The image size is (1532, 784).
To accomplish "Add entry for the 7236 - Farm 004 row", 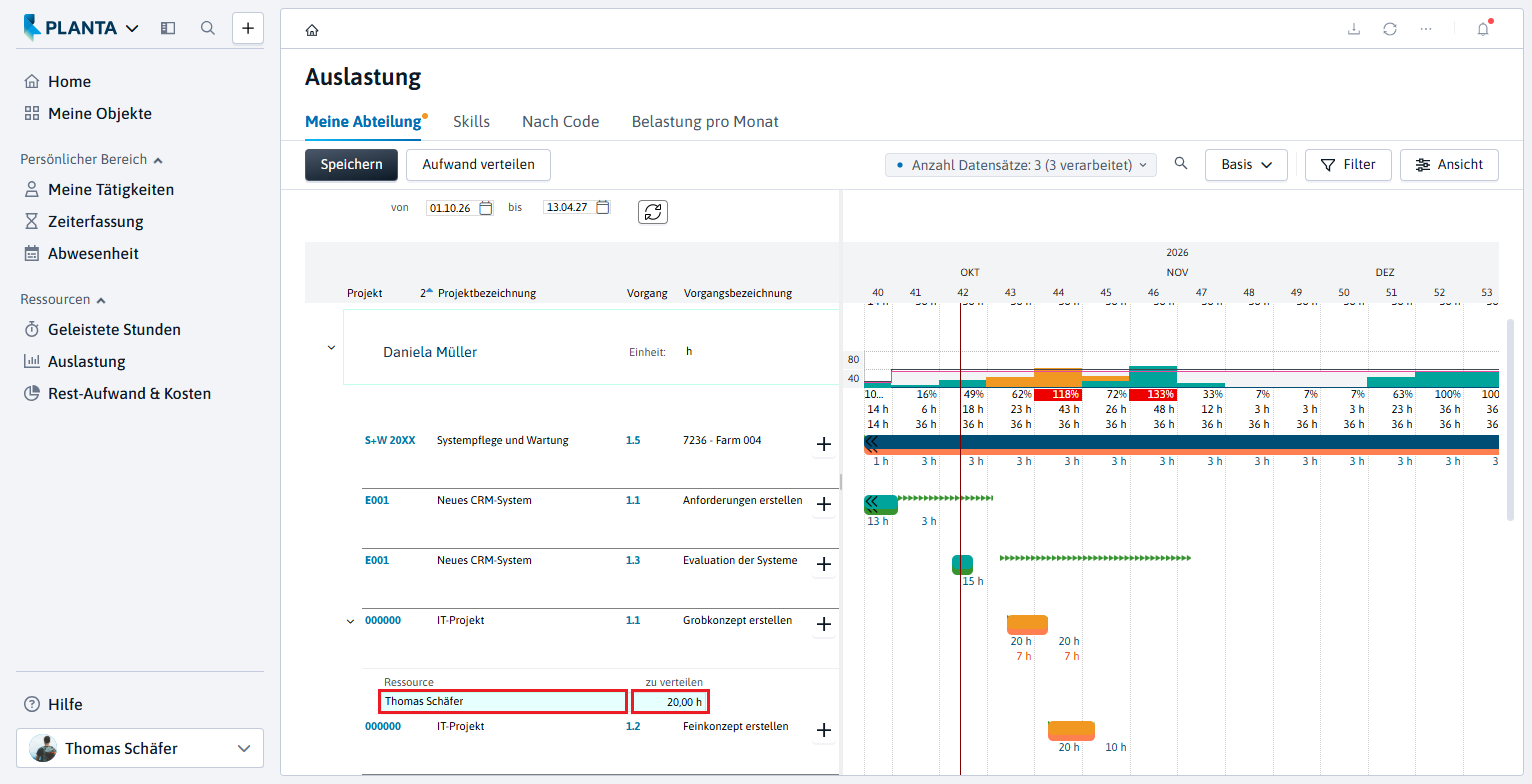I will [x=824, y=444].
